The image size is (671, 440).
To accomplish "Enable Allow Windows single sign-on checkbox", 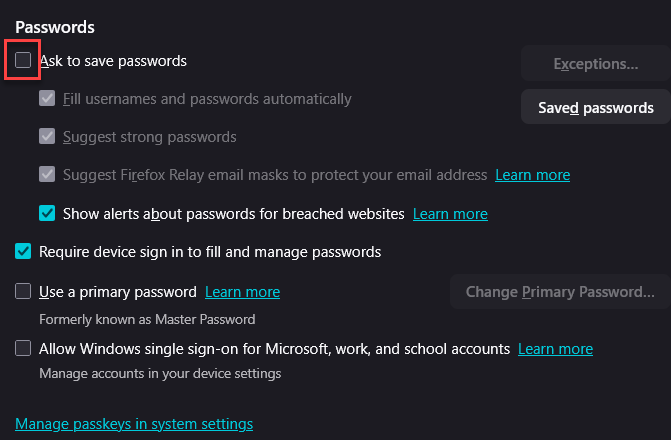I will click(x=24, y=349).
